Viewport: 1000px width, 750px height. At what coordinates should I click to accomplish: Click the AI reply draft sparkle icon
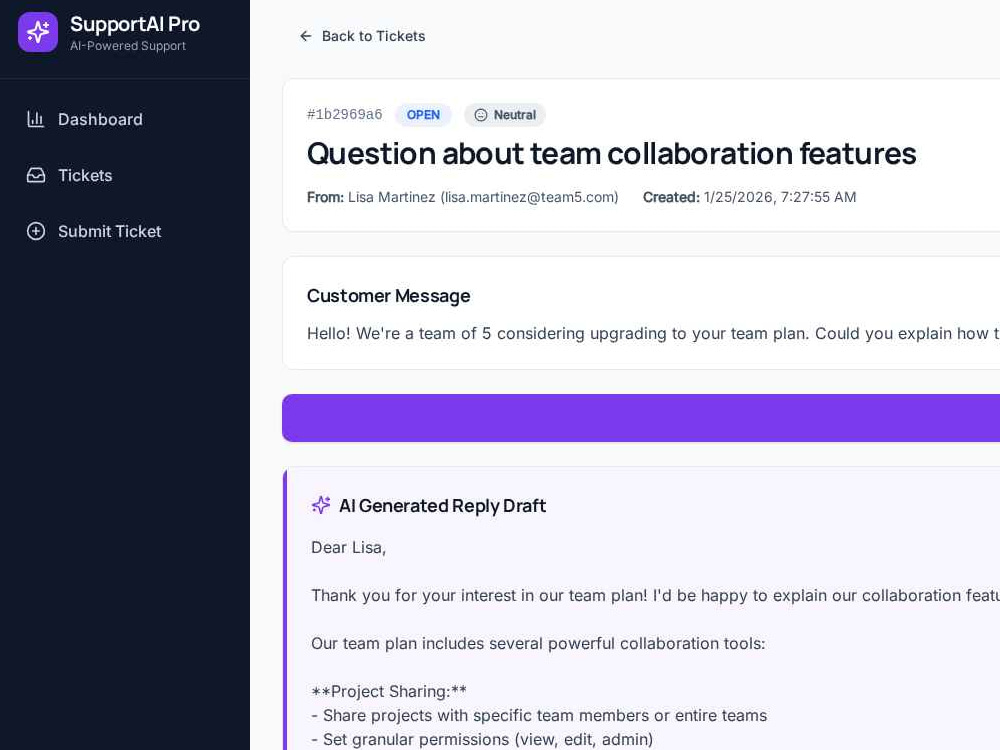tap(321, 505)
